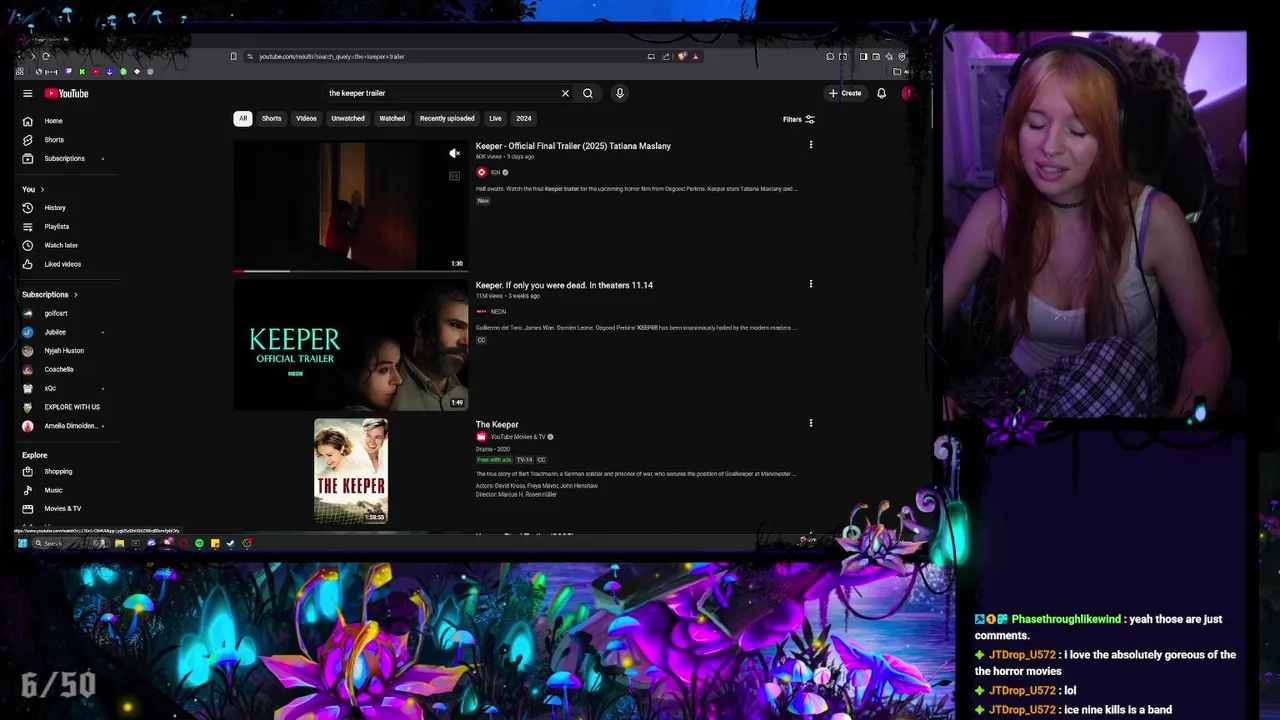Select the 2024 filter chip
1280x720 pixels.
pyautogui.click(x=523, y=118)
